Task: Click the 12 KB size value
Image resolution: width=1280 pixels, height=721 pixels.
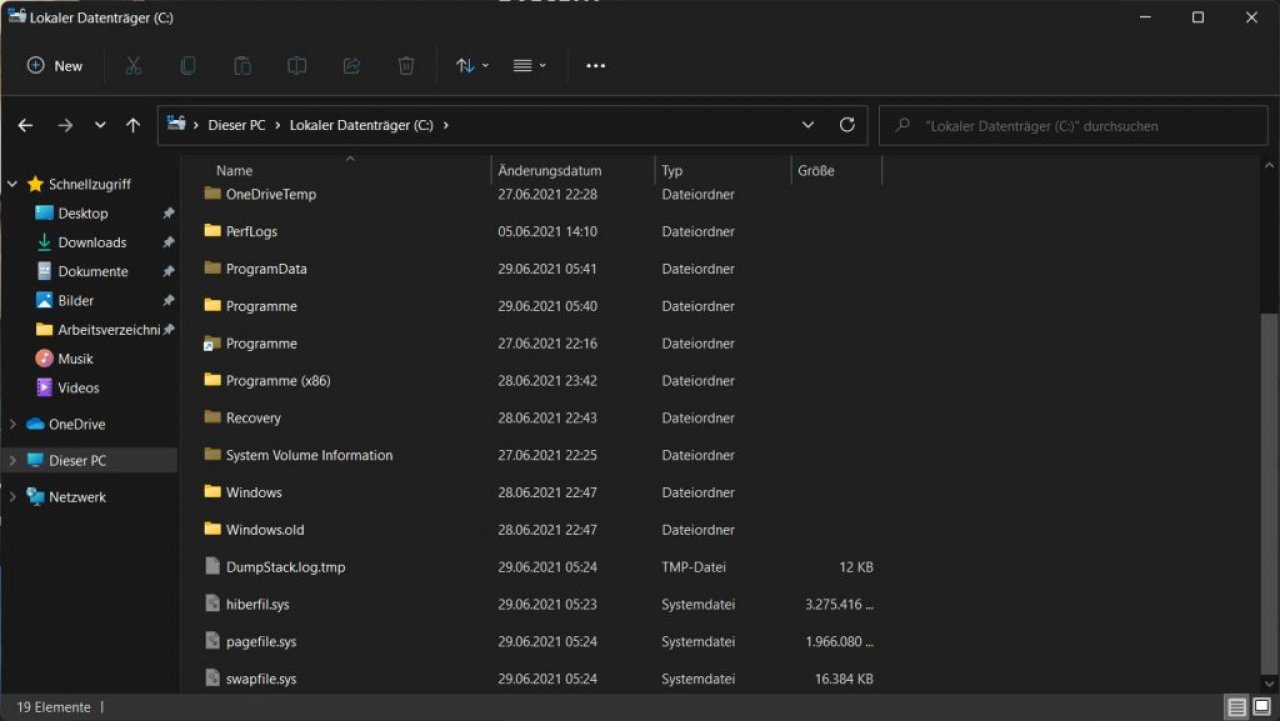Action: click(856, 567)
